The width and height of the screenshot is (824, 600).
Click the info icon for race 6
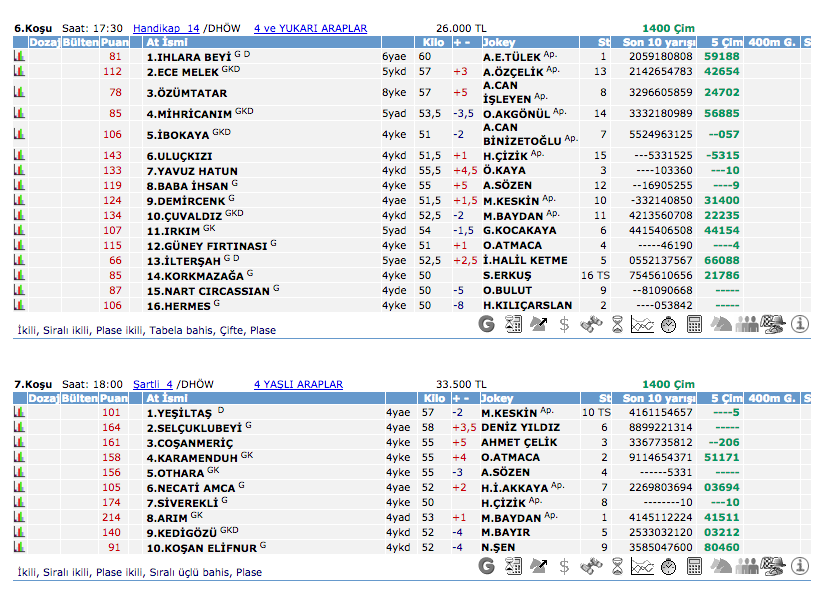tap(800, 324)
